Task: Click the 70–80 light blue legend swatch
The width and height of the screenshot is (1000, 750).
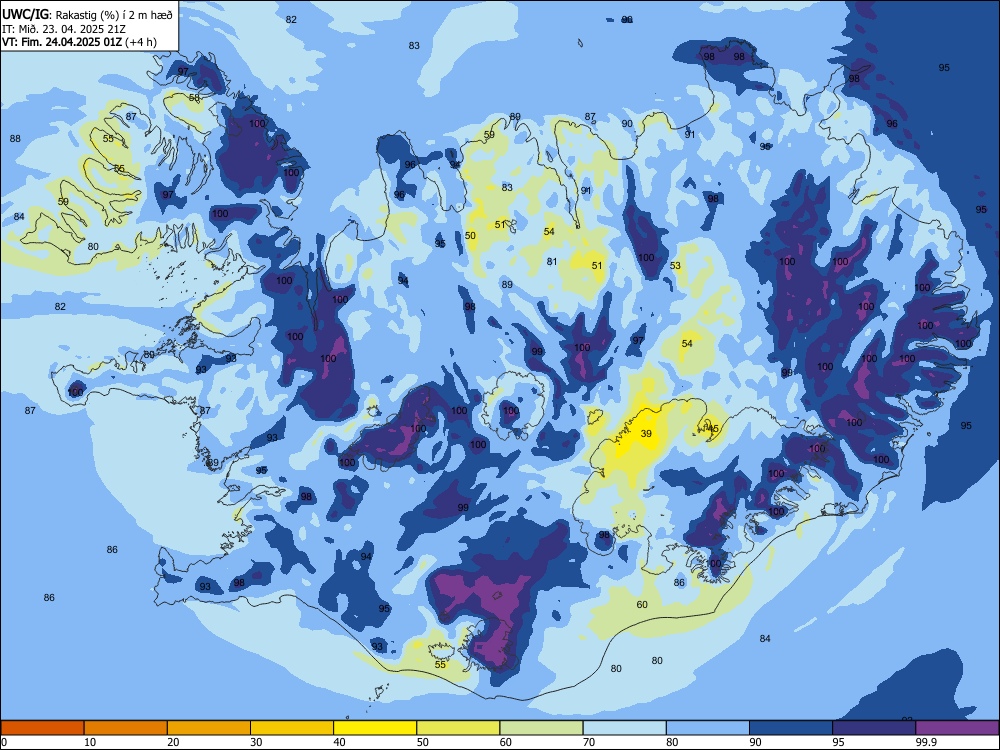Action: tap(625, 728)
